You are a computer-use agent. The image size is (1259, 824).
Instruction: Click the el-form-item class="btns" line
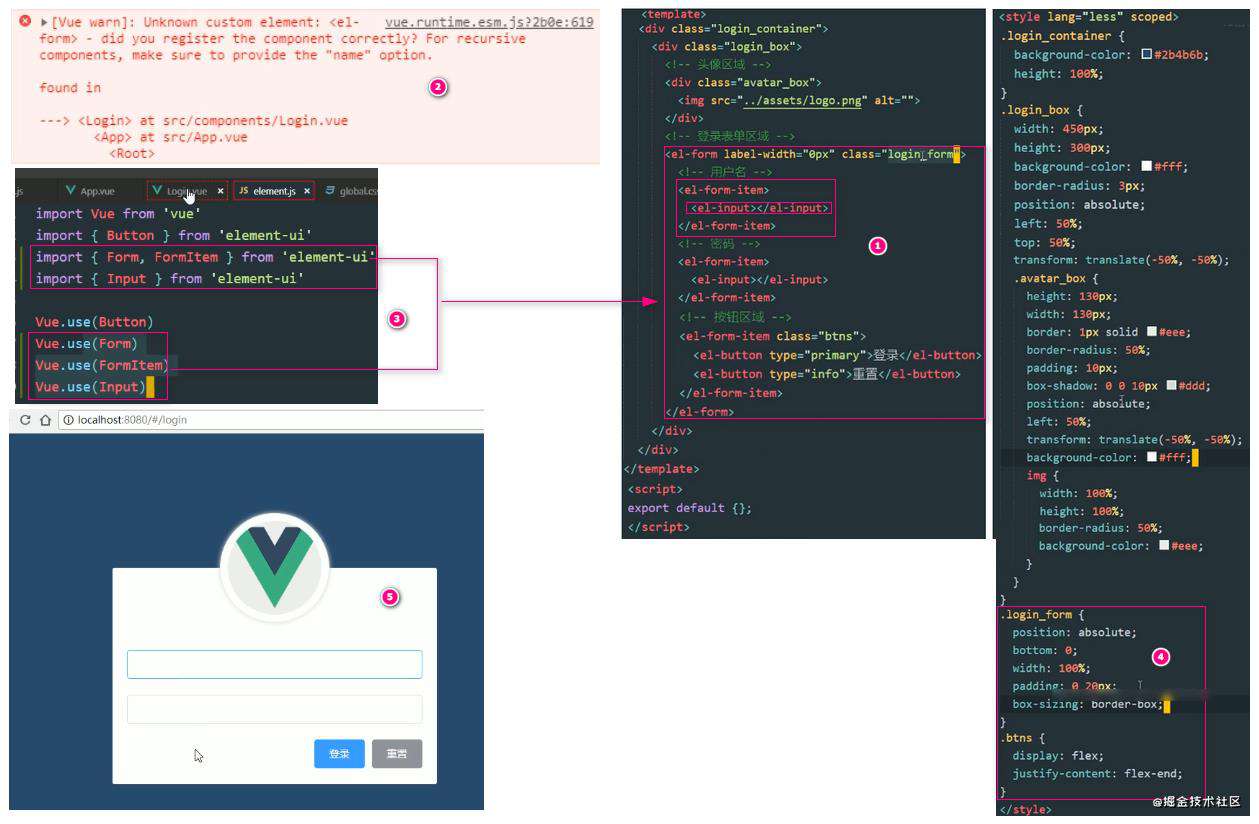773,337
